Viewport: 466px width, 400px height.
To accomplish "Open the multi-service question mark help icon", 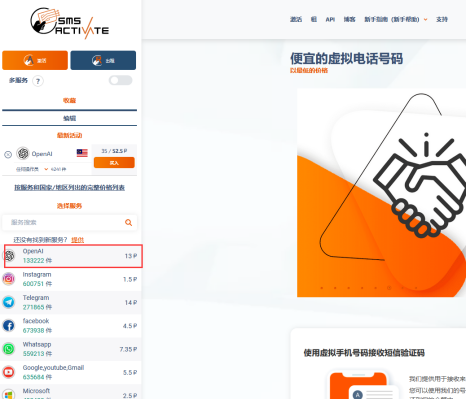I will click(x=38, y=81).
